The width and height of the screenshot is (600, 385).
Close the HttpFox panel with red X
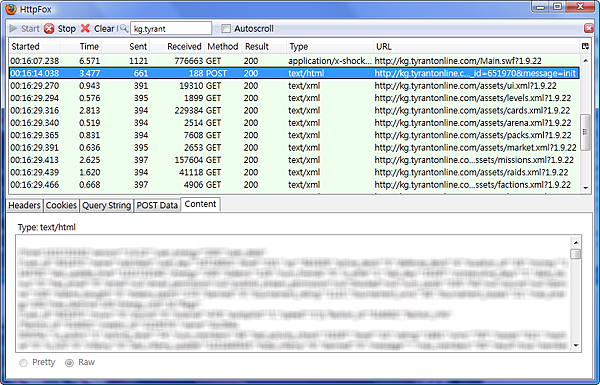click(x=589, y=28)
